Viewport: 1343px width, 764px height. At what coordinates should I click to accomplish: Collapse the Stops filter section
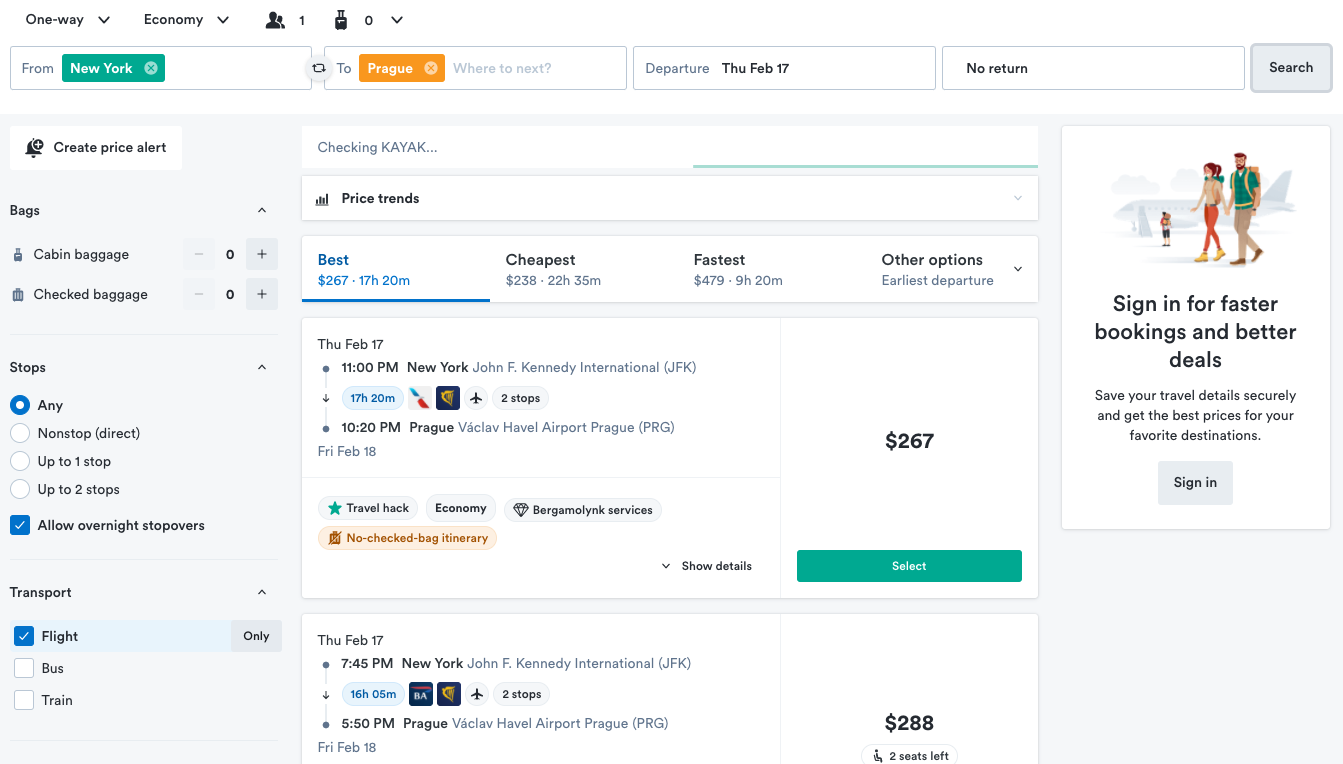click(262, 367)
